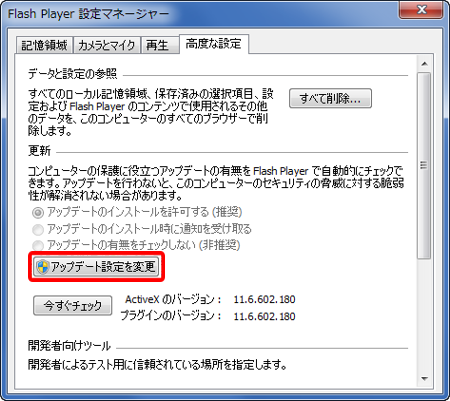This screenshot has height=401, width=450.
Task: Close the Flash Player 設定マネージャー window
Action: tap(421, 10)
